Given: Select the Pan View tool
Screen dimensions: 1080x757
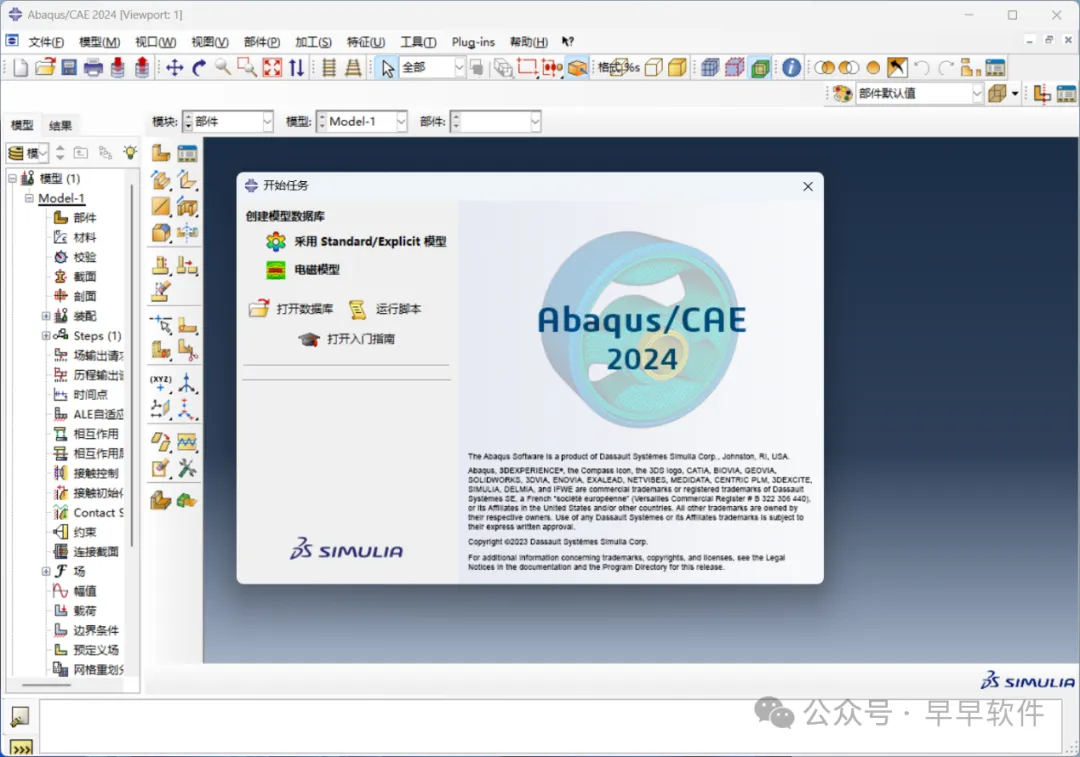Looking at the screenshot, I should (174, 68).
